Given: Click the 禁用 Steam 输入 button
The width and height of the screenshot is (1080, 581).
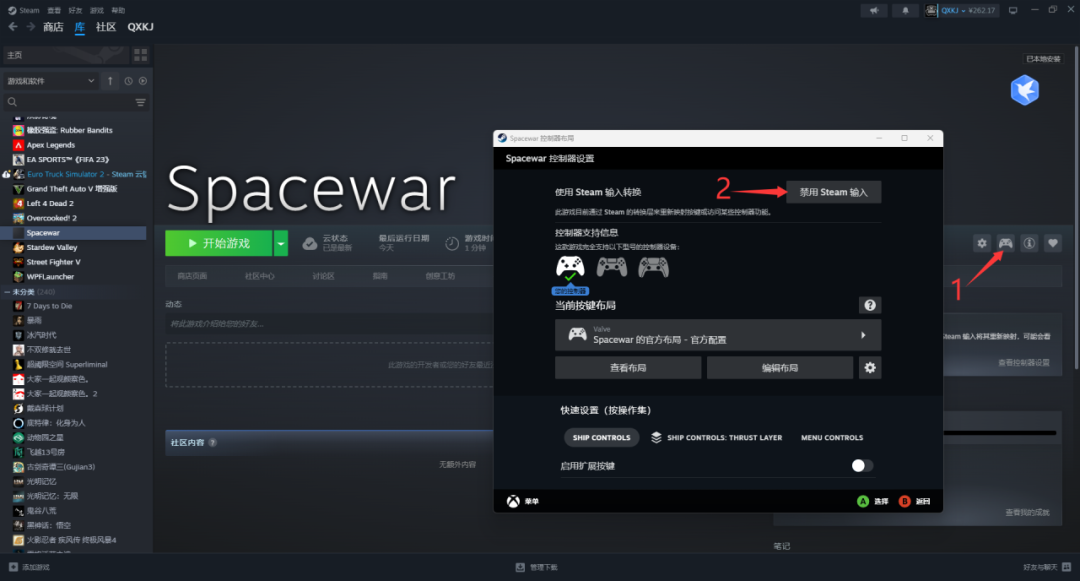Looking at the screenshot, I should (833, 192).
